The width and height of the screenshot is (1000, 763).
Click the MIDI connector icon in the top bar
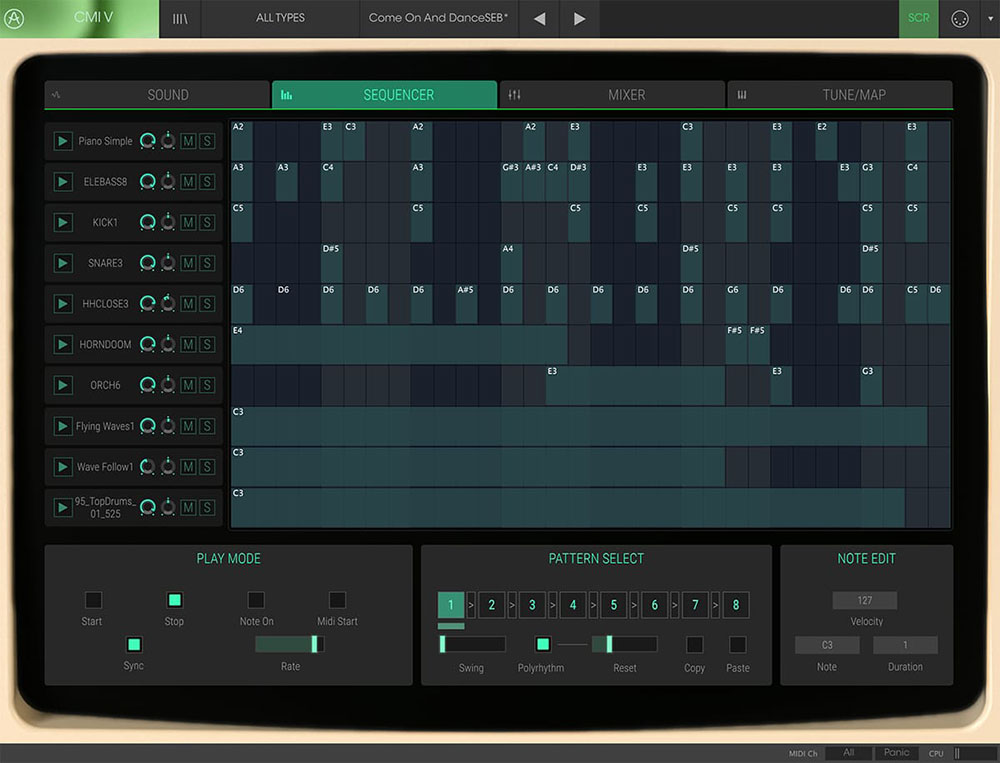coord(959,18)
